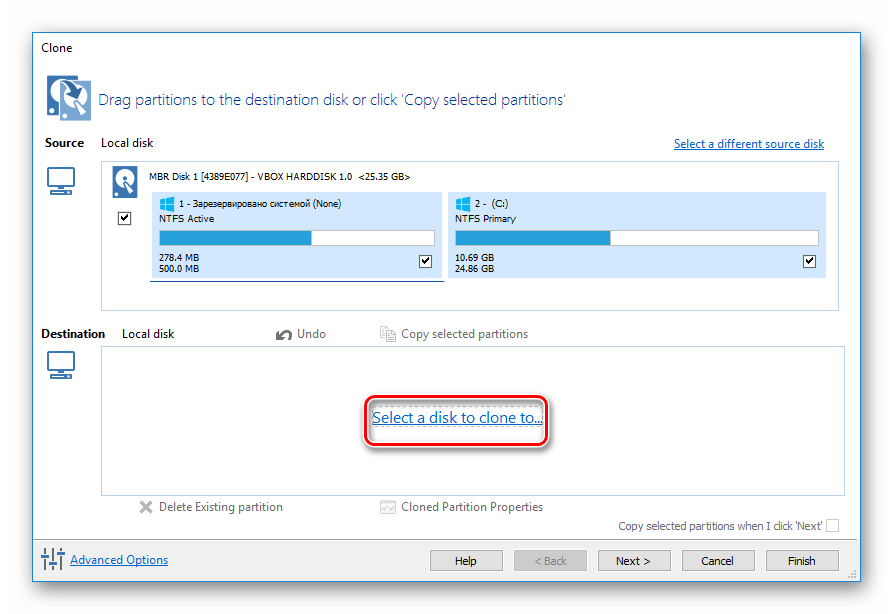
Task: Click the C: partition usage bar
Action: (636, 238)
